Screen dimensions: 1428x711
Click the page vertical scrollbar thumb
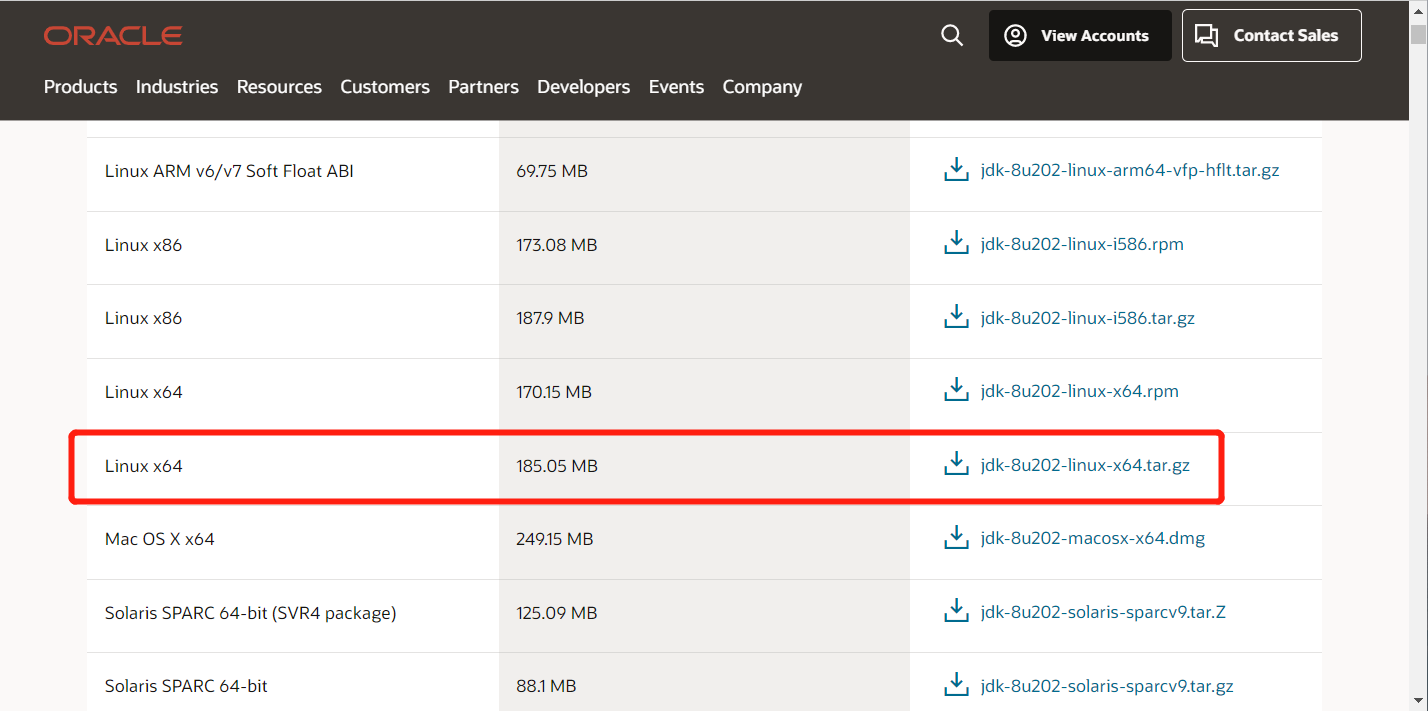(x=1418, y=34)
